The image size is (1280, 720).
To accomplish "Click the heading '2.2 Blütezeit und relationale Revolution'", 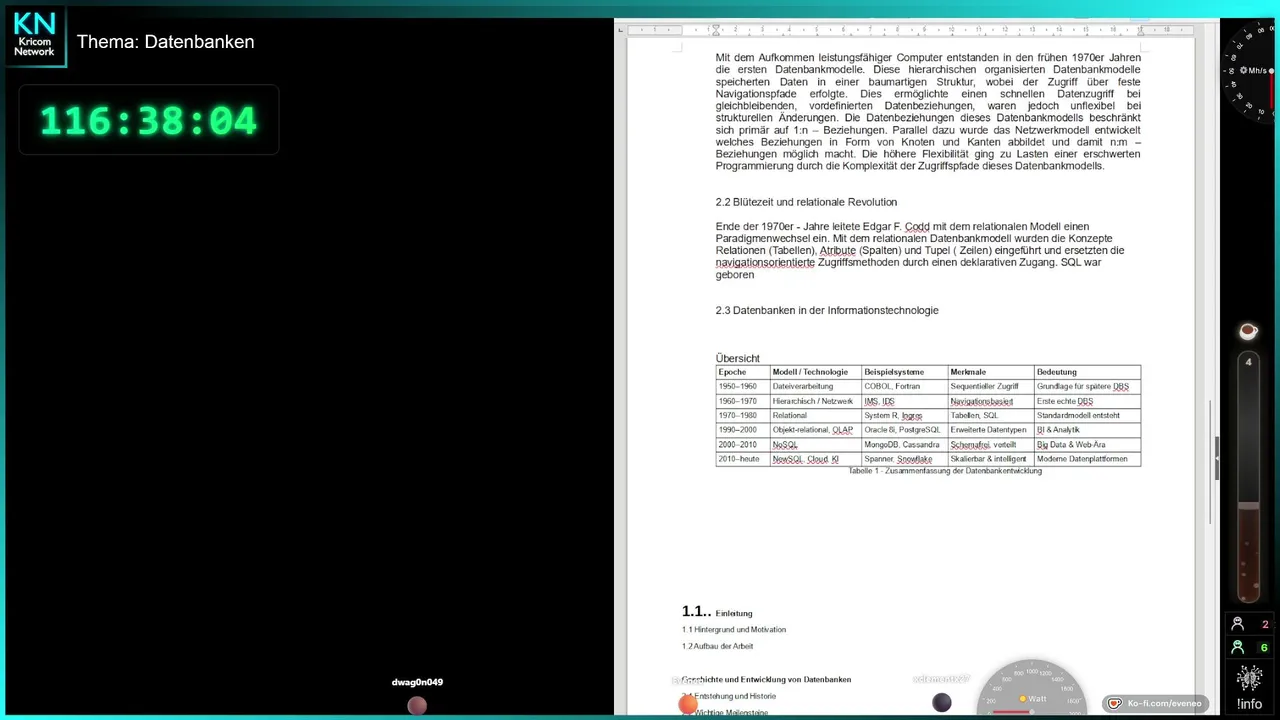I will tap(806, 202).
